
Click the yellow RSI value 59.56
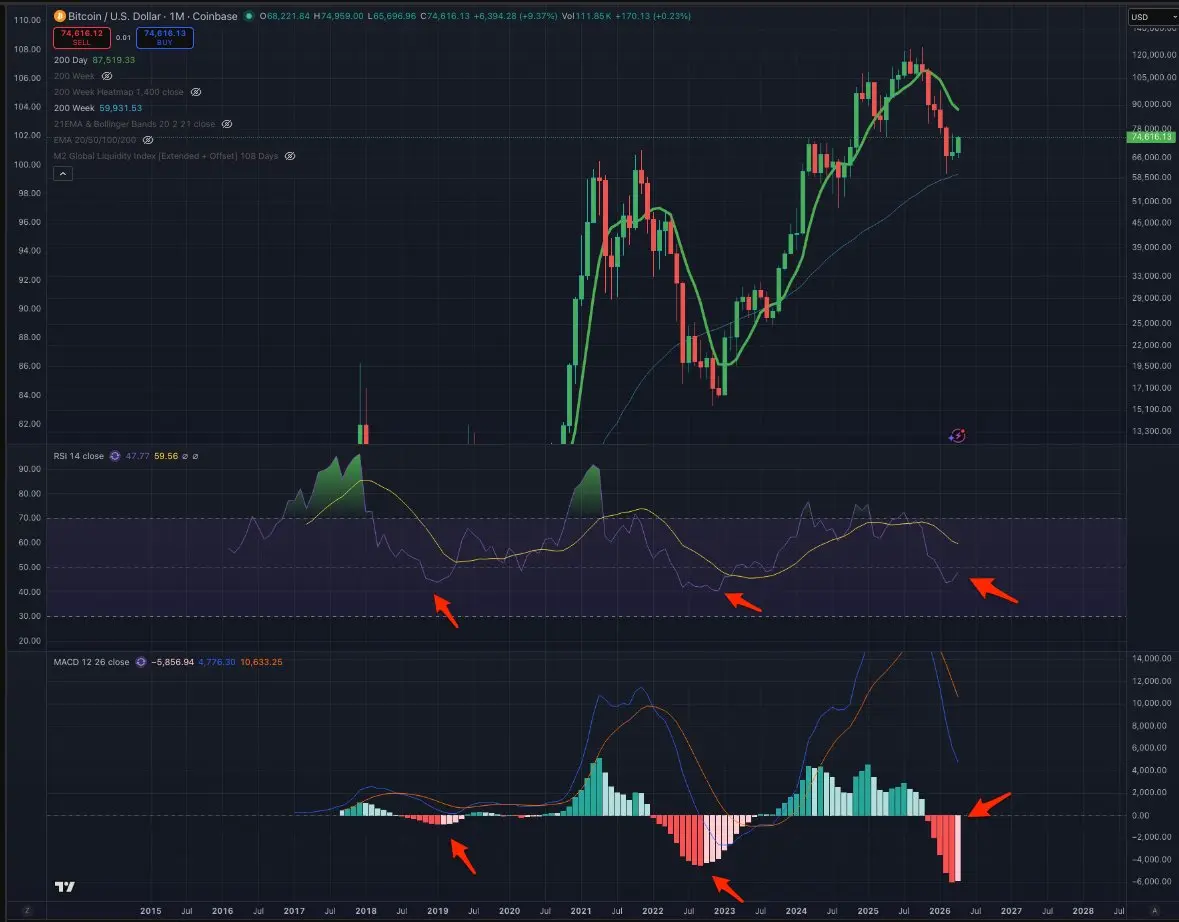pyautogui.click(x=166, y=456)
